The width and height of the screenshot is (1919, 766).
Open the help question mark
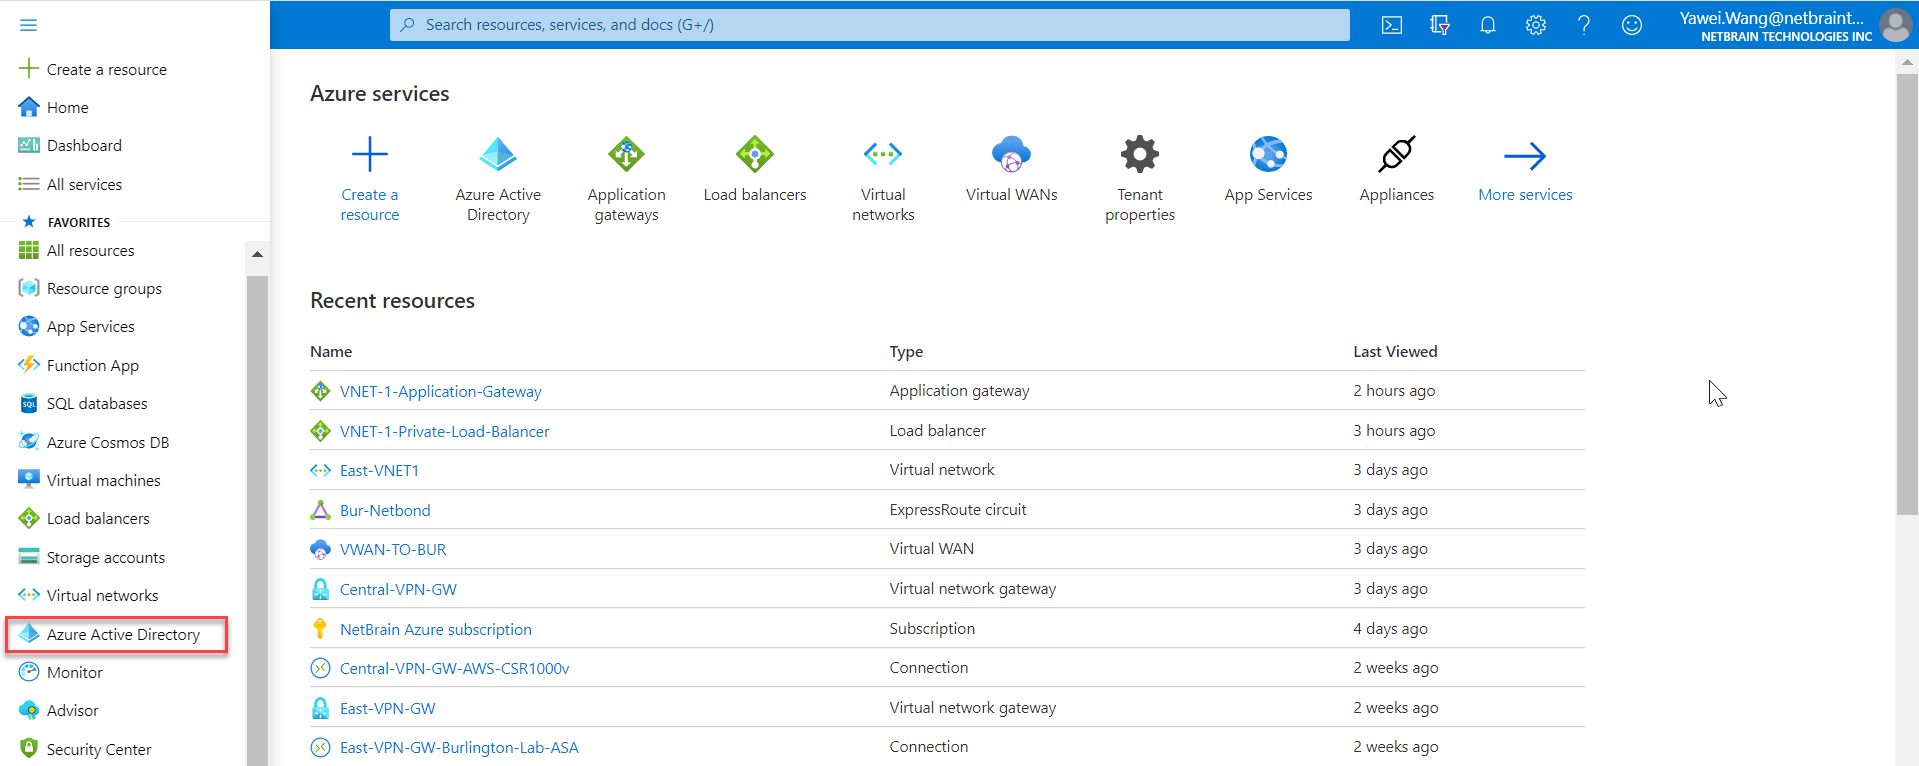point(1584,25)
